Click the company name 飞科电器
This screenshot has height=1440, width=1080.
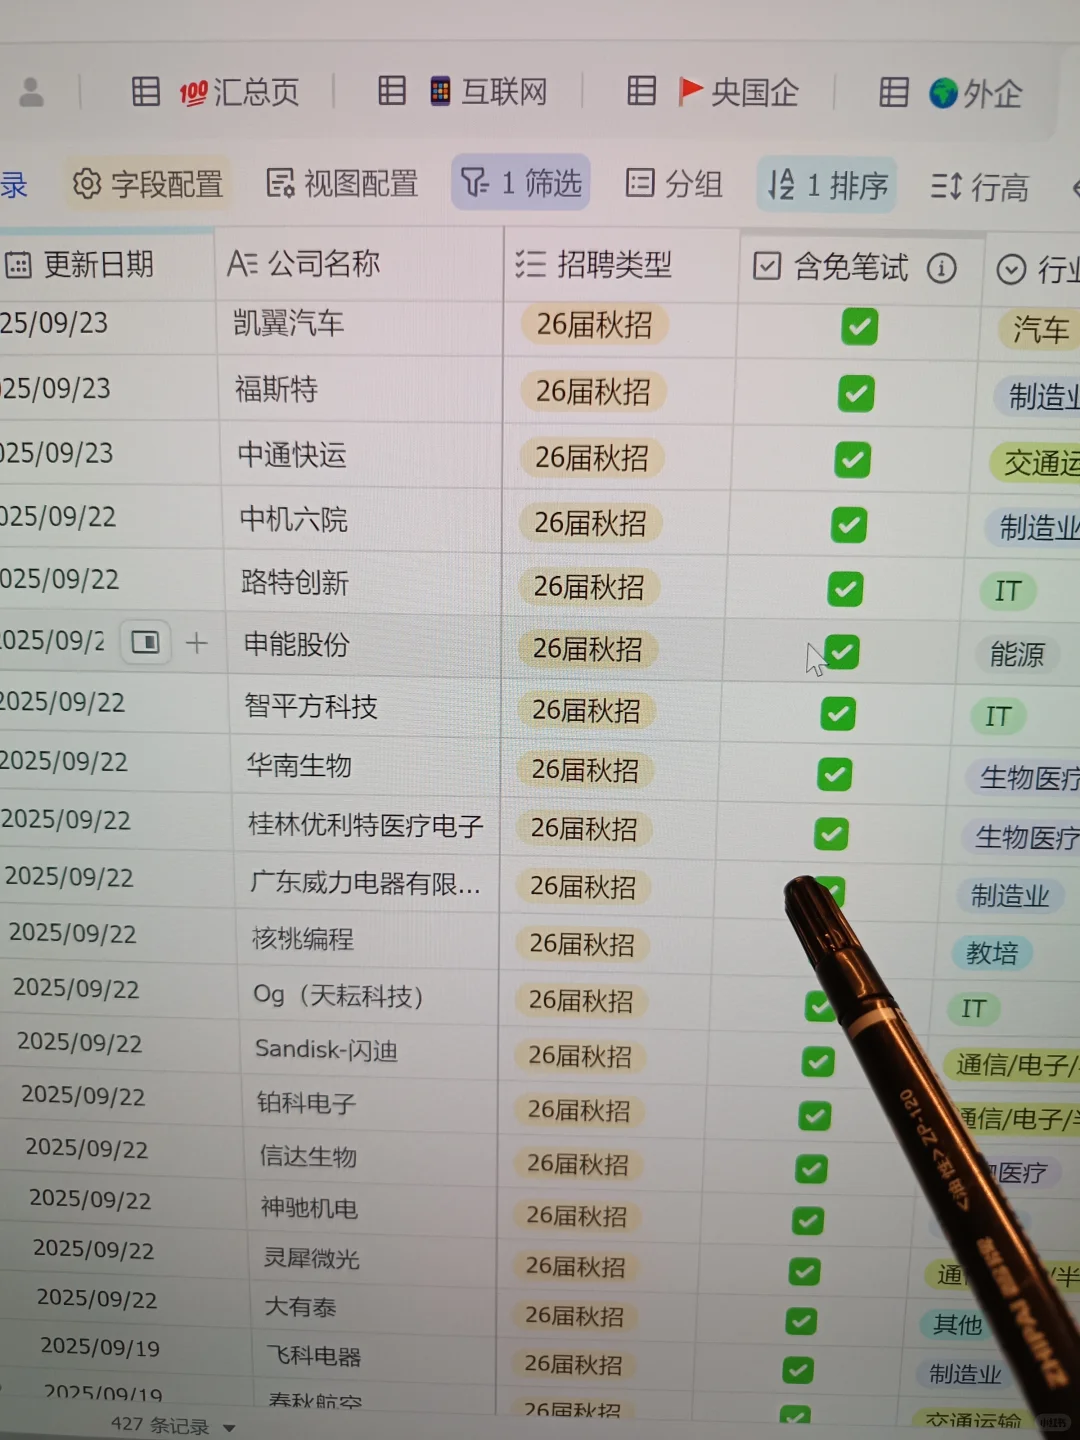314,1356
